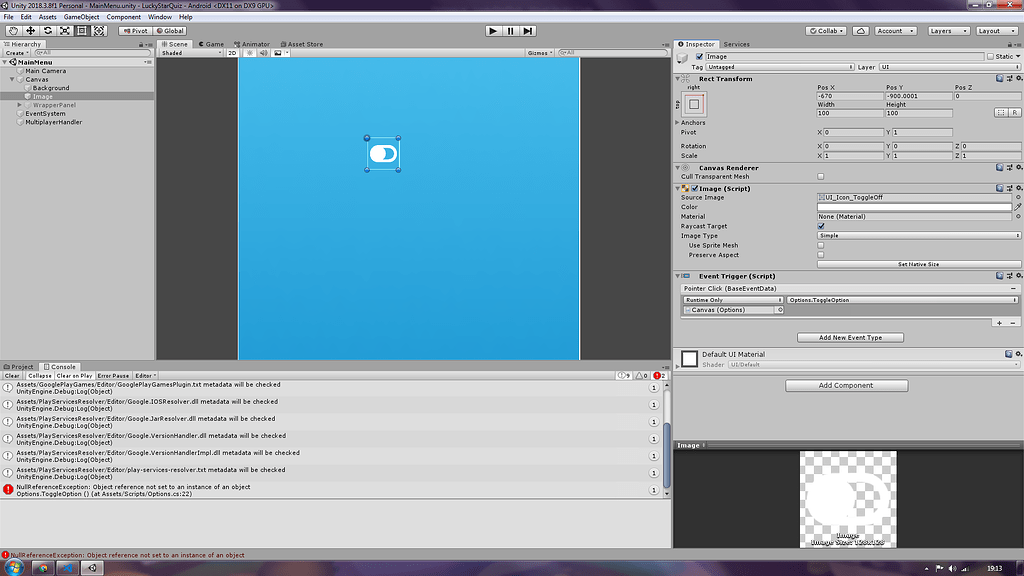Expand the Canvas object in the Hierarchy

pos(10,78)
